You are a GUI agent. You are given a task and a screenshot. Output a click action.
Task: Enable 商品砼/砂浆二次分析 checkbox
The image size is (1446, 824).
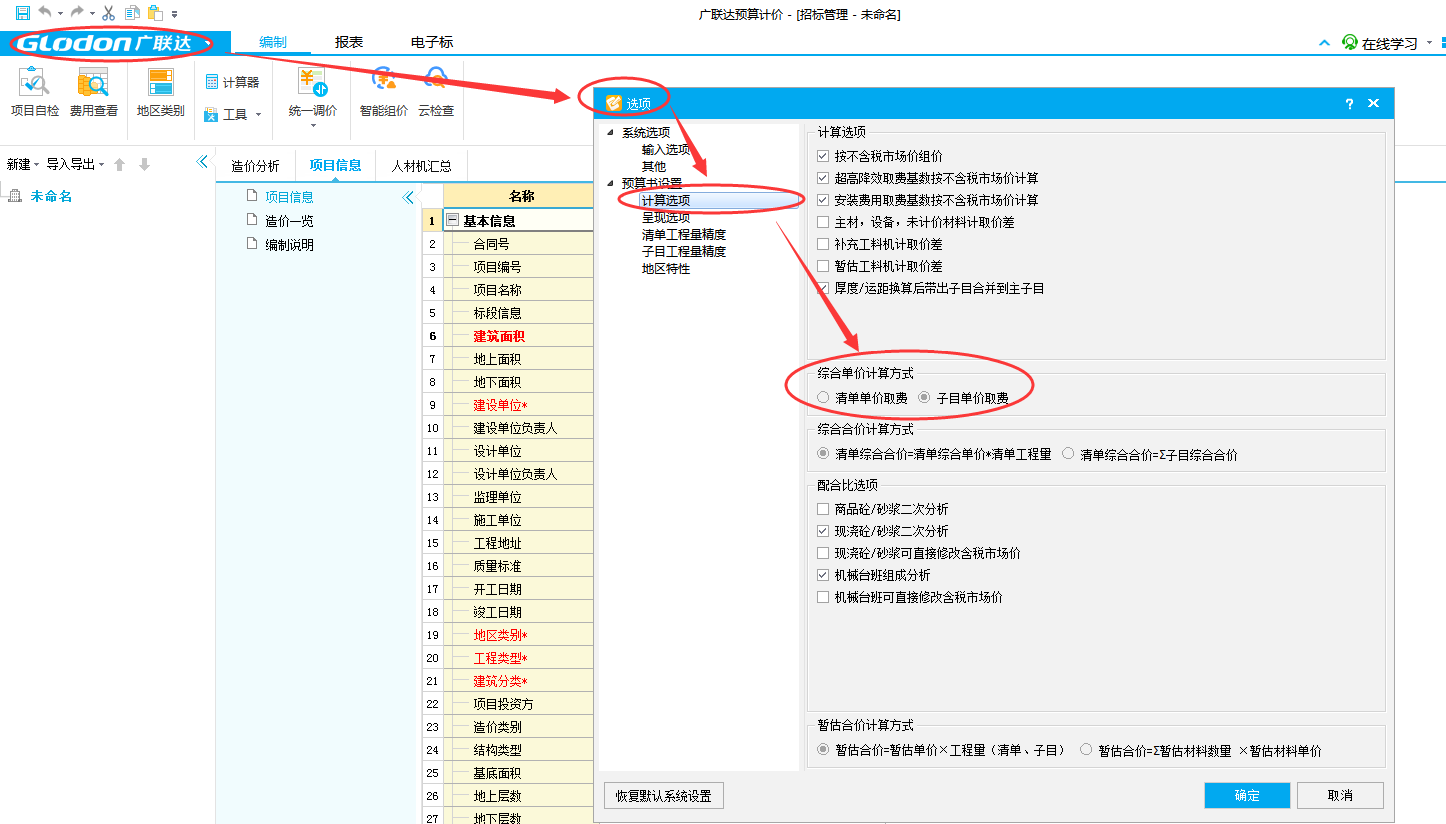[x=823, y=509]
